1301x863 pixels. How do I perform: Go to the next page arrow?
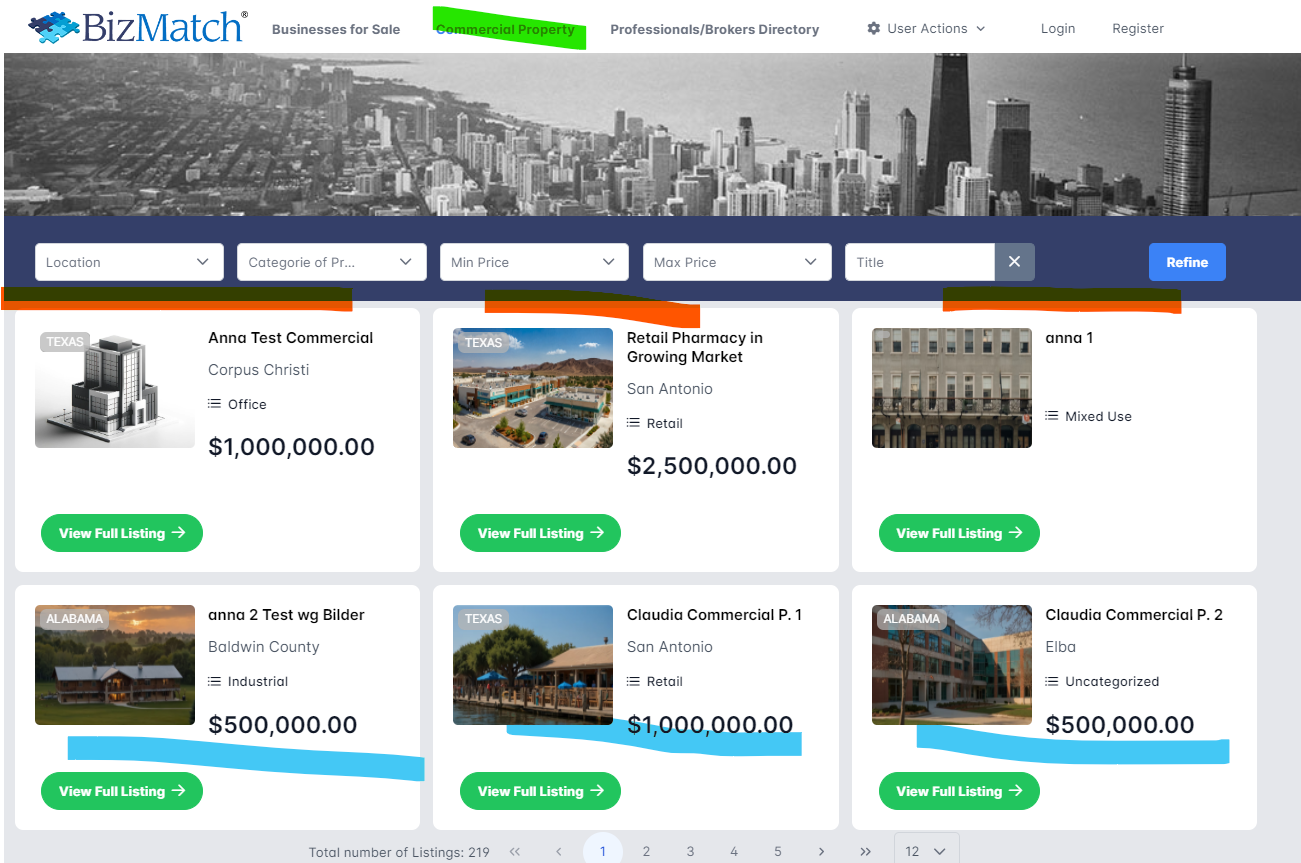tap(821, 851)
